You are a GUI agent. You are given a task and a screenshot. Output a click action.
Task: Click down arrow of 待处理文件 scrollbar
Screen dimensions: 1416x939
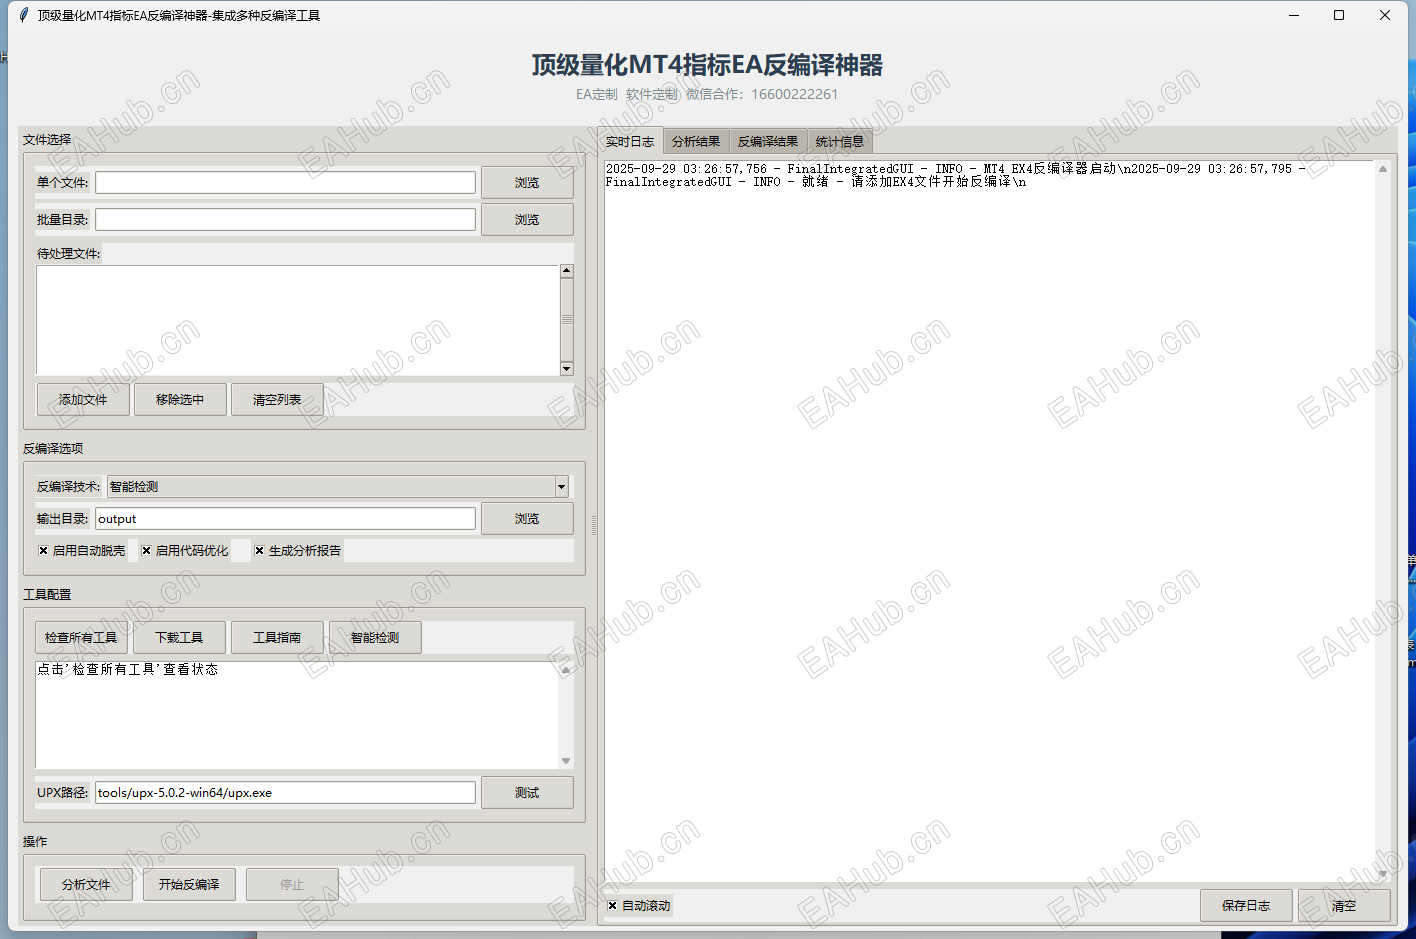point(567,369)
